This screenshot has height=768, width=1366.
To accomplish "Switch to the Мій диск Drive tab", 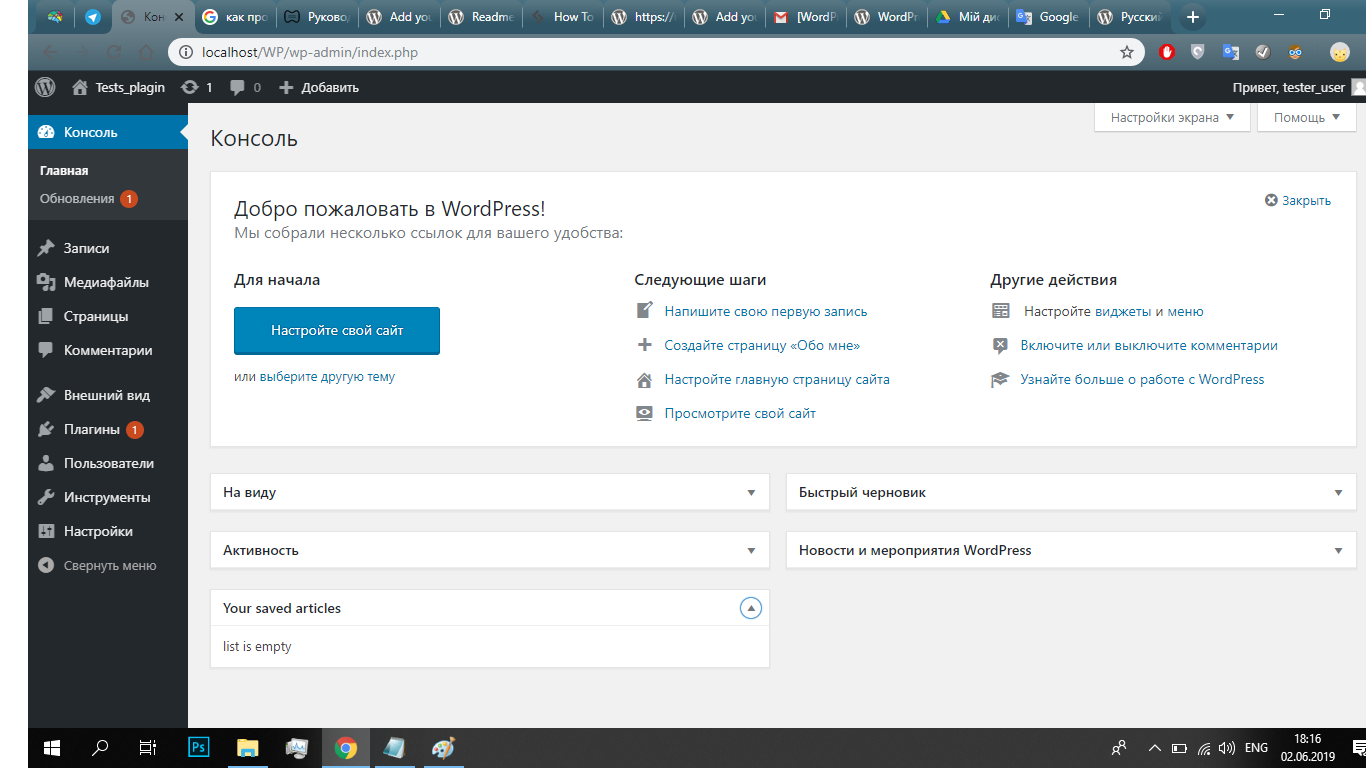I will pos(968,17).
